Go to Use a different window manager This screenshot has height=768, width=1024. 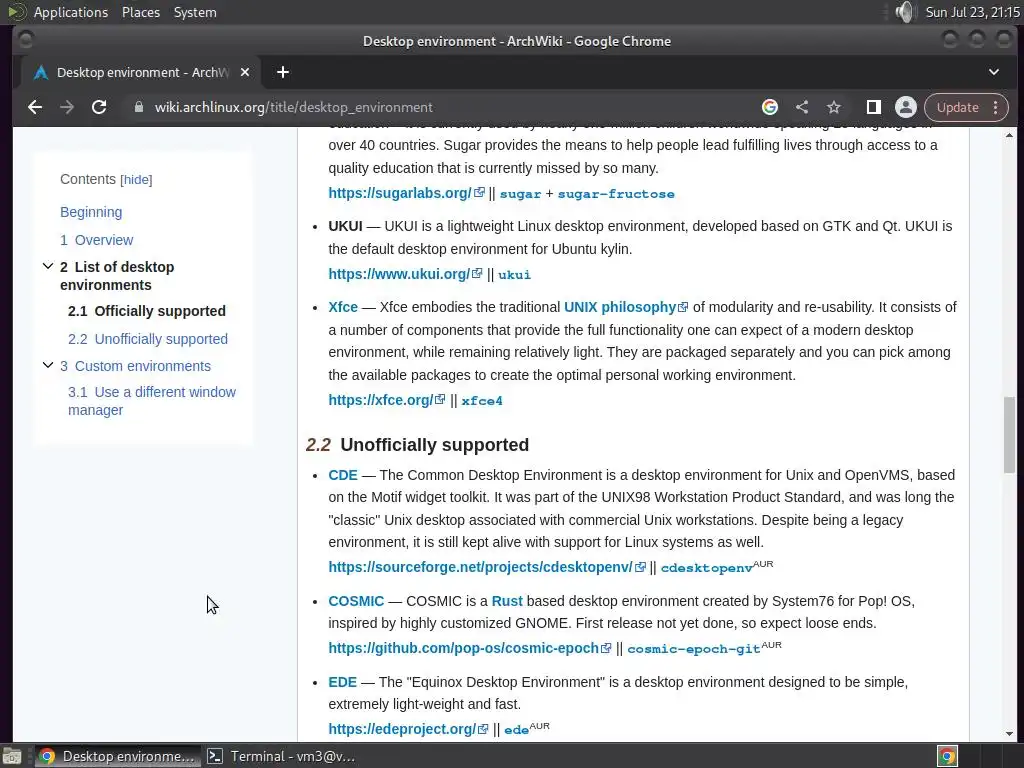tap(152, 401)
